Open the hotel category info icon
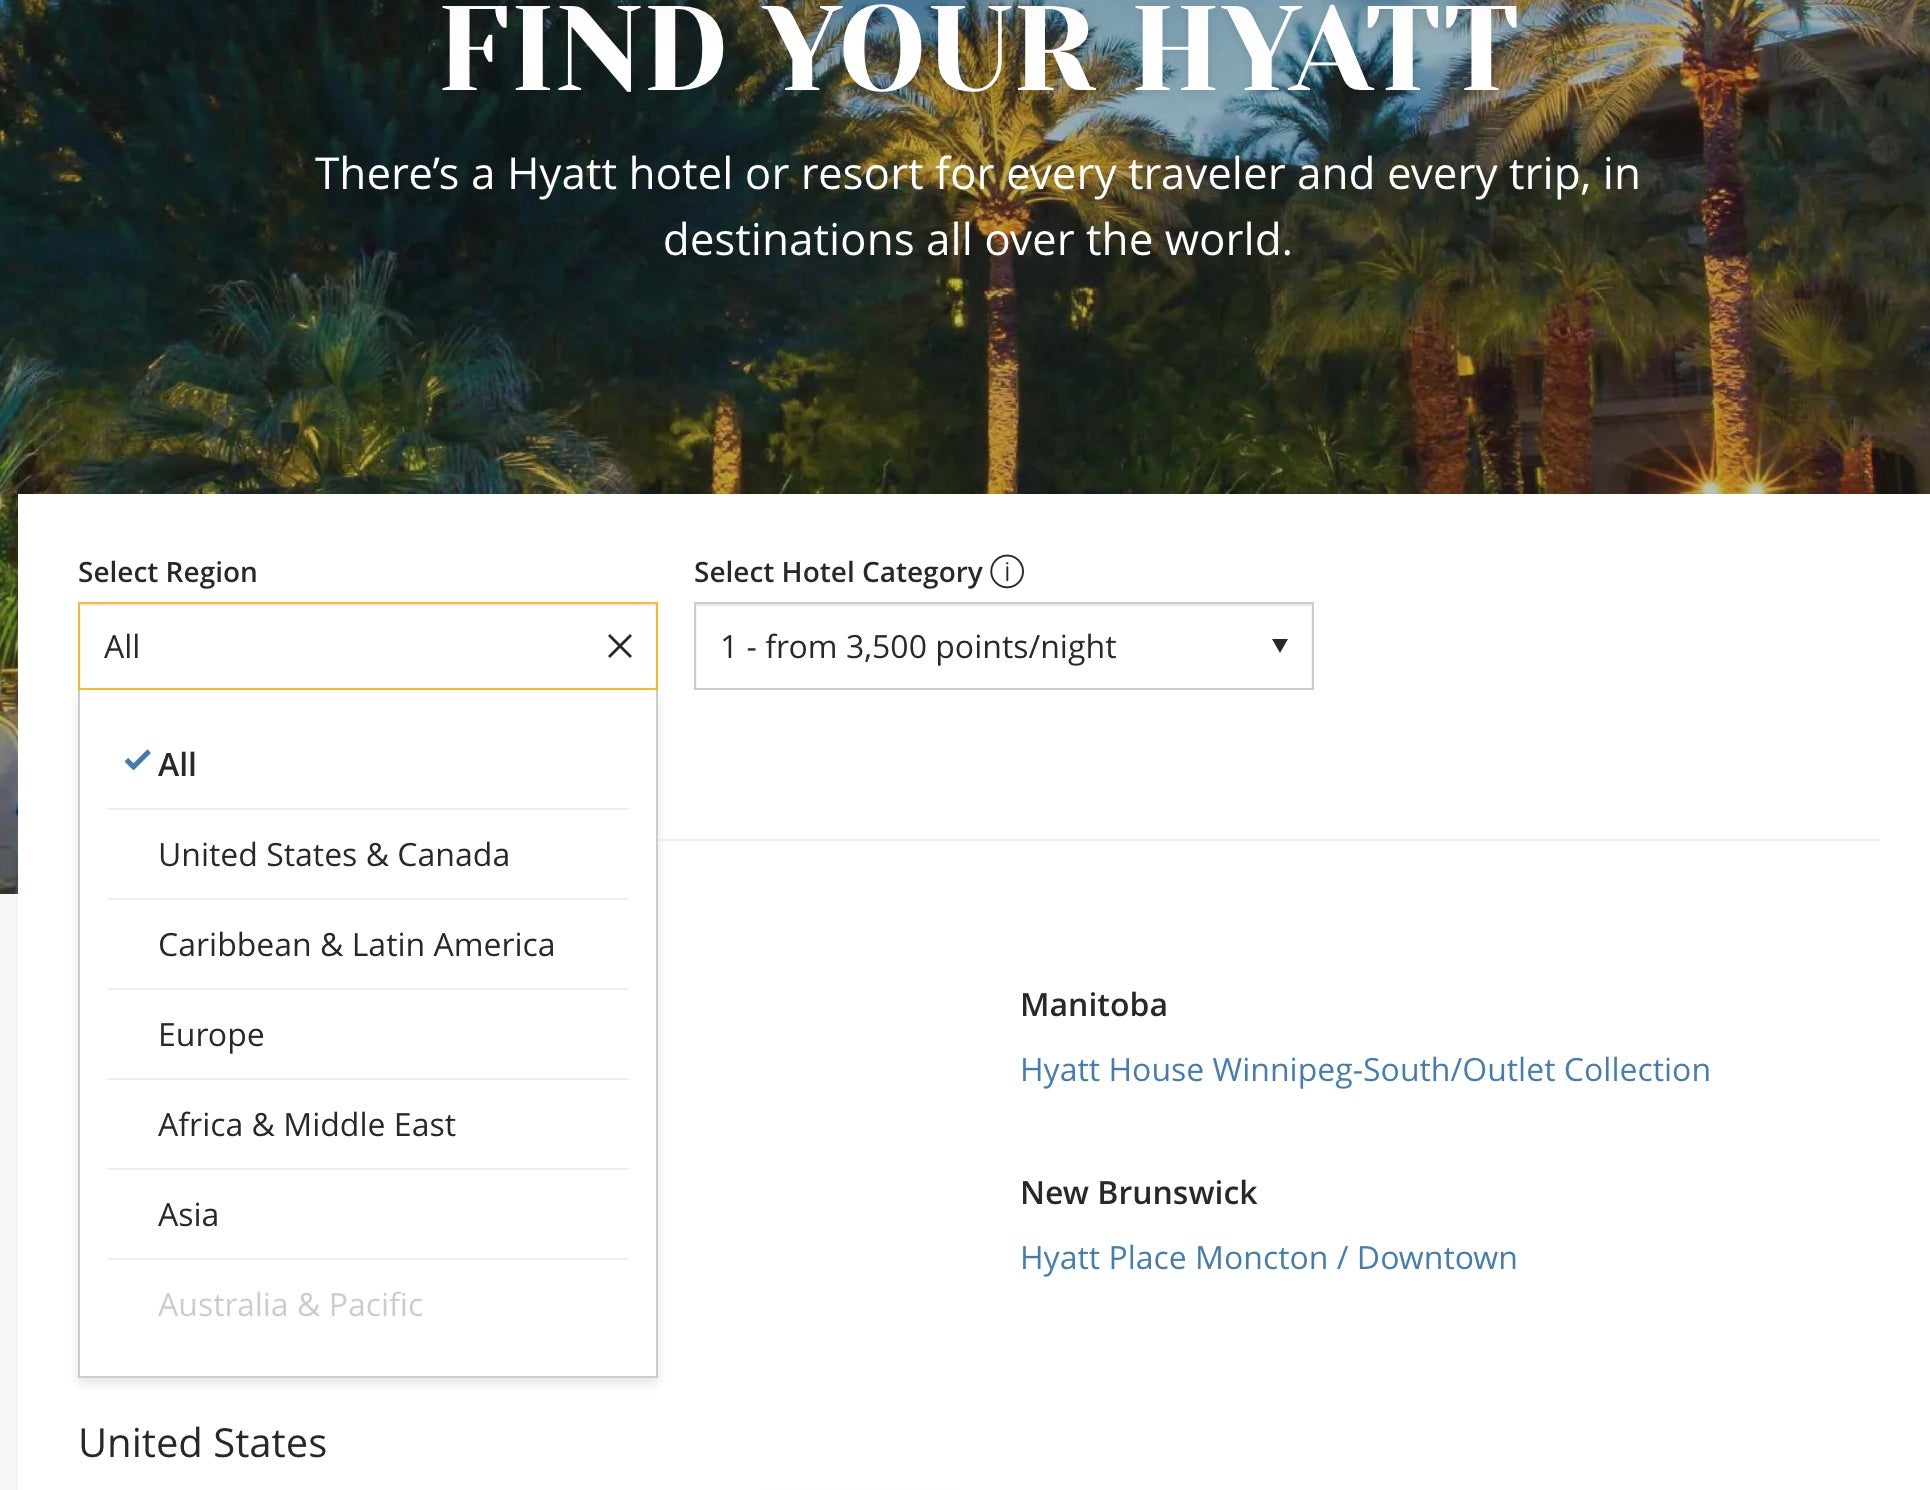The width and height of the screenshot is (1930, 1490). (x=1007, y=572)
